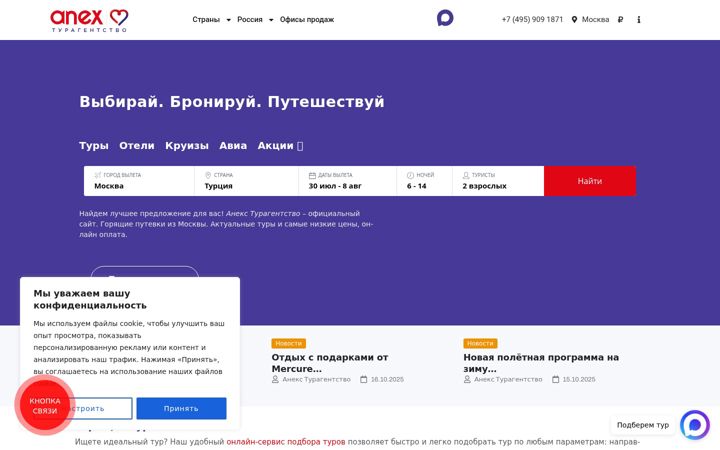Open the Туристы 2 взрослых selector
Image resolution: width=720 pixels, height=450 pixels.
498,181
